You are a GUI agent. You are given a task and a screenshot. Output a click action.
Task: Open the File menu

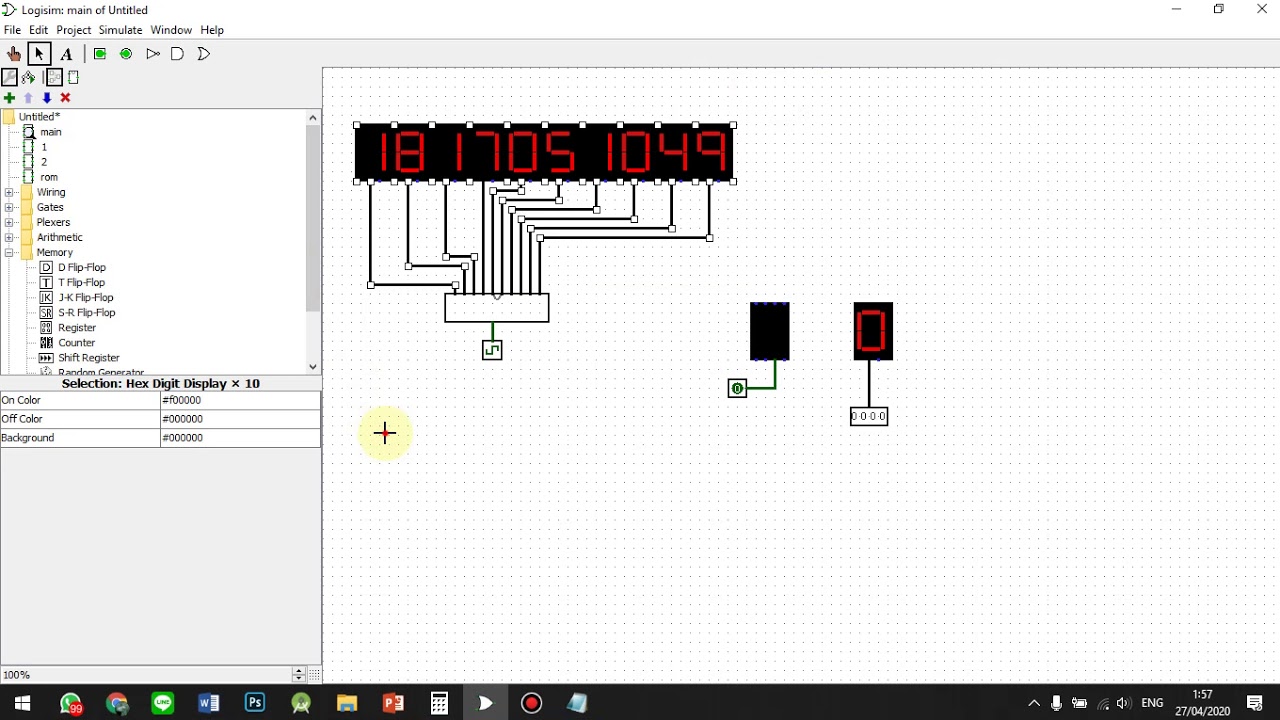point(12,30)
